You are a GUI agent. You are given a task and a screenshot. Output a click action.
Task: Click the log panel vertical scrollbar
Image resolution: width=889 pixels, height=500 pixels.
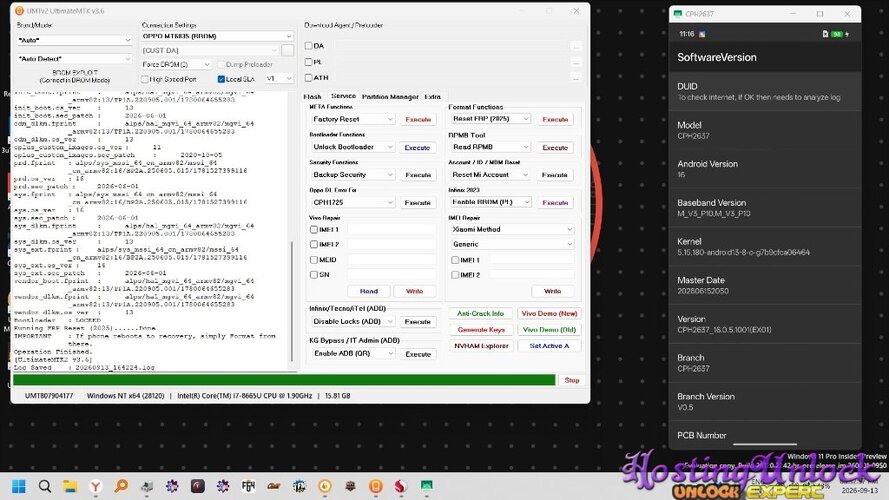click(292, 300)
